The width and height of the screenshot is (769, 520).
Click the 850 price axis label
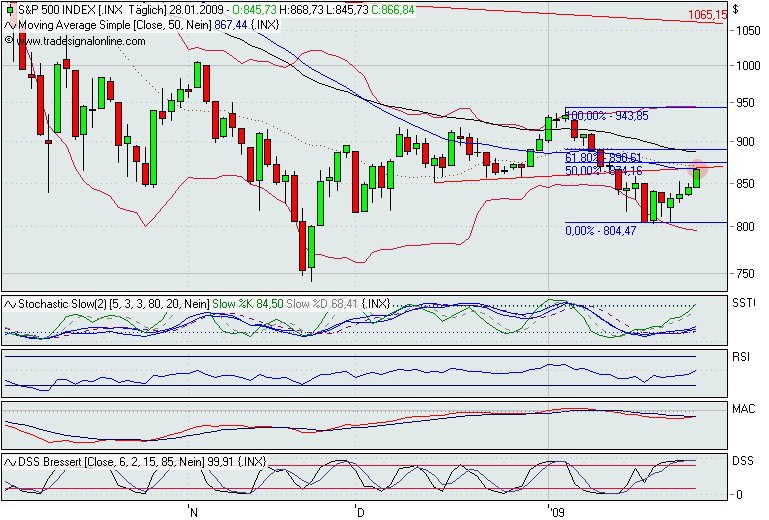[744, 183]
